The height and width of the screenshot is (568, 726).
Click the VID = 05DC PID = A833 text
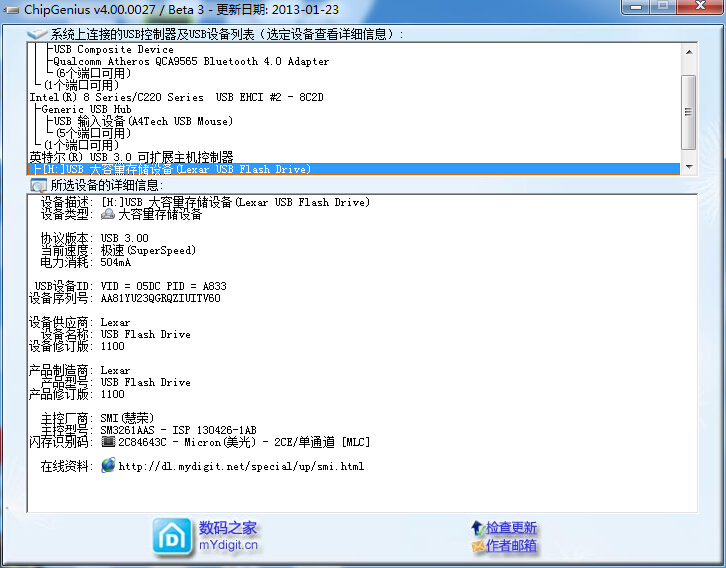[x=163, y=286]
